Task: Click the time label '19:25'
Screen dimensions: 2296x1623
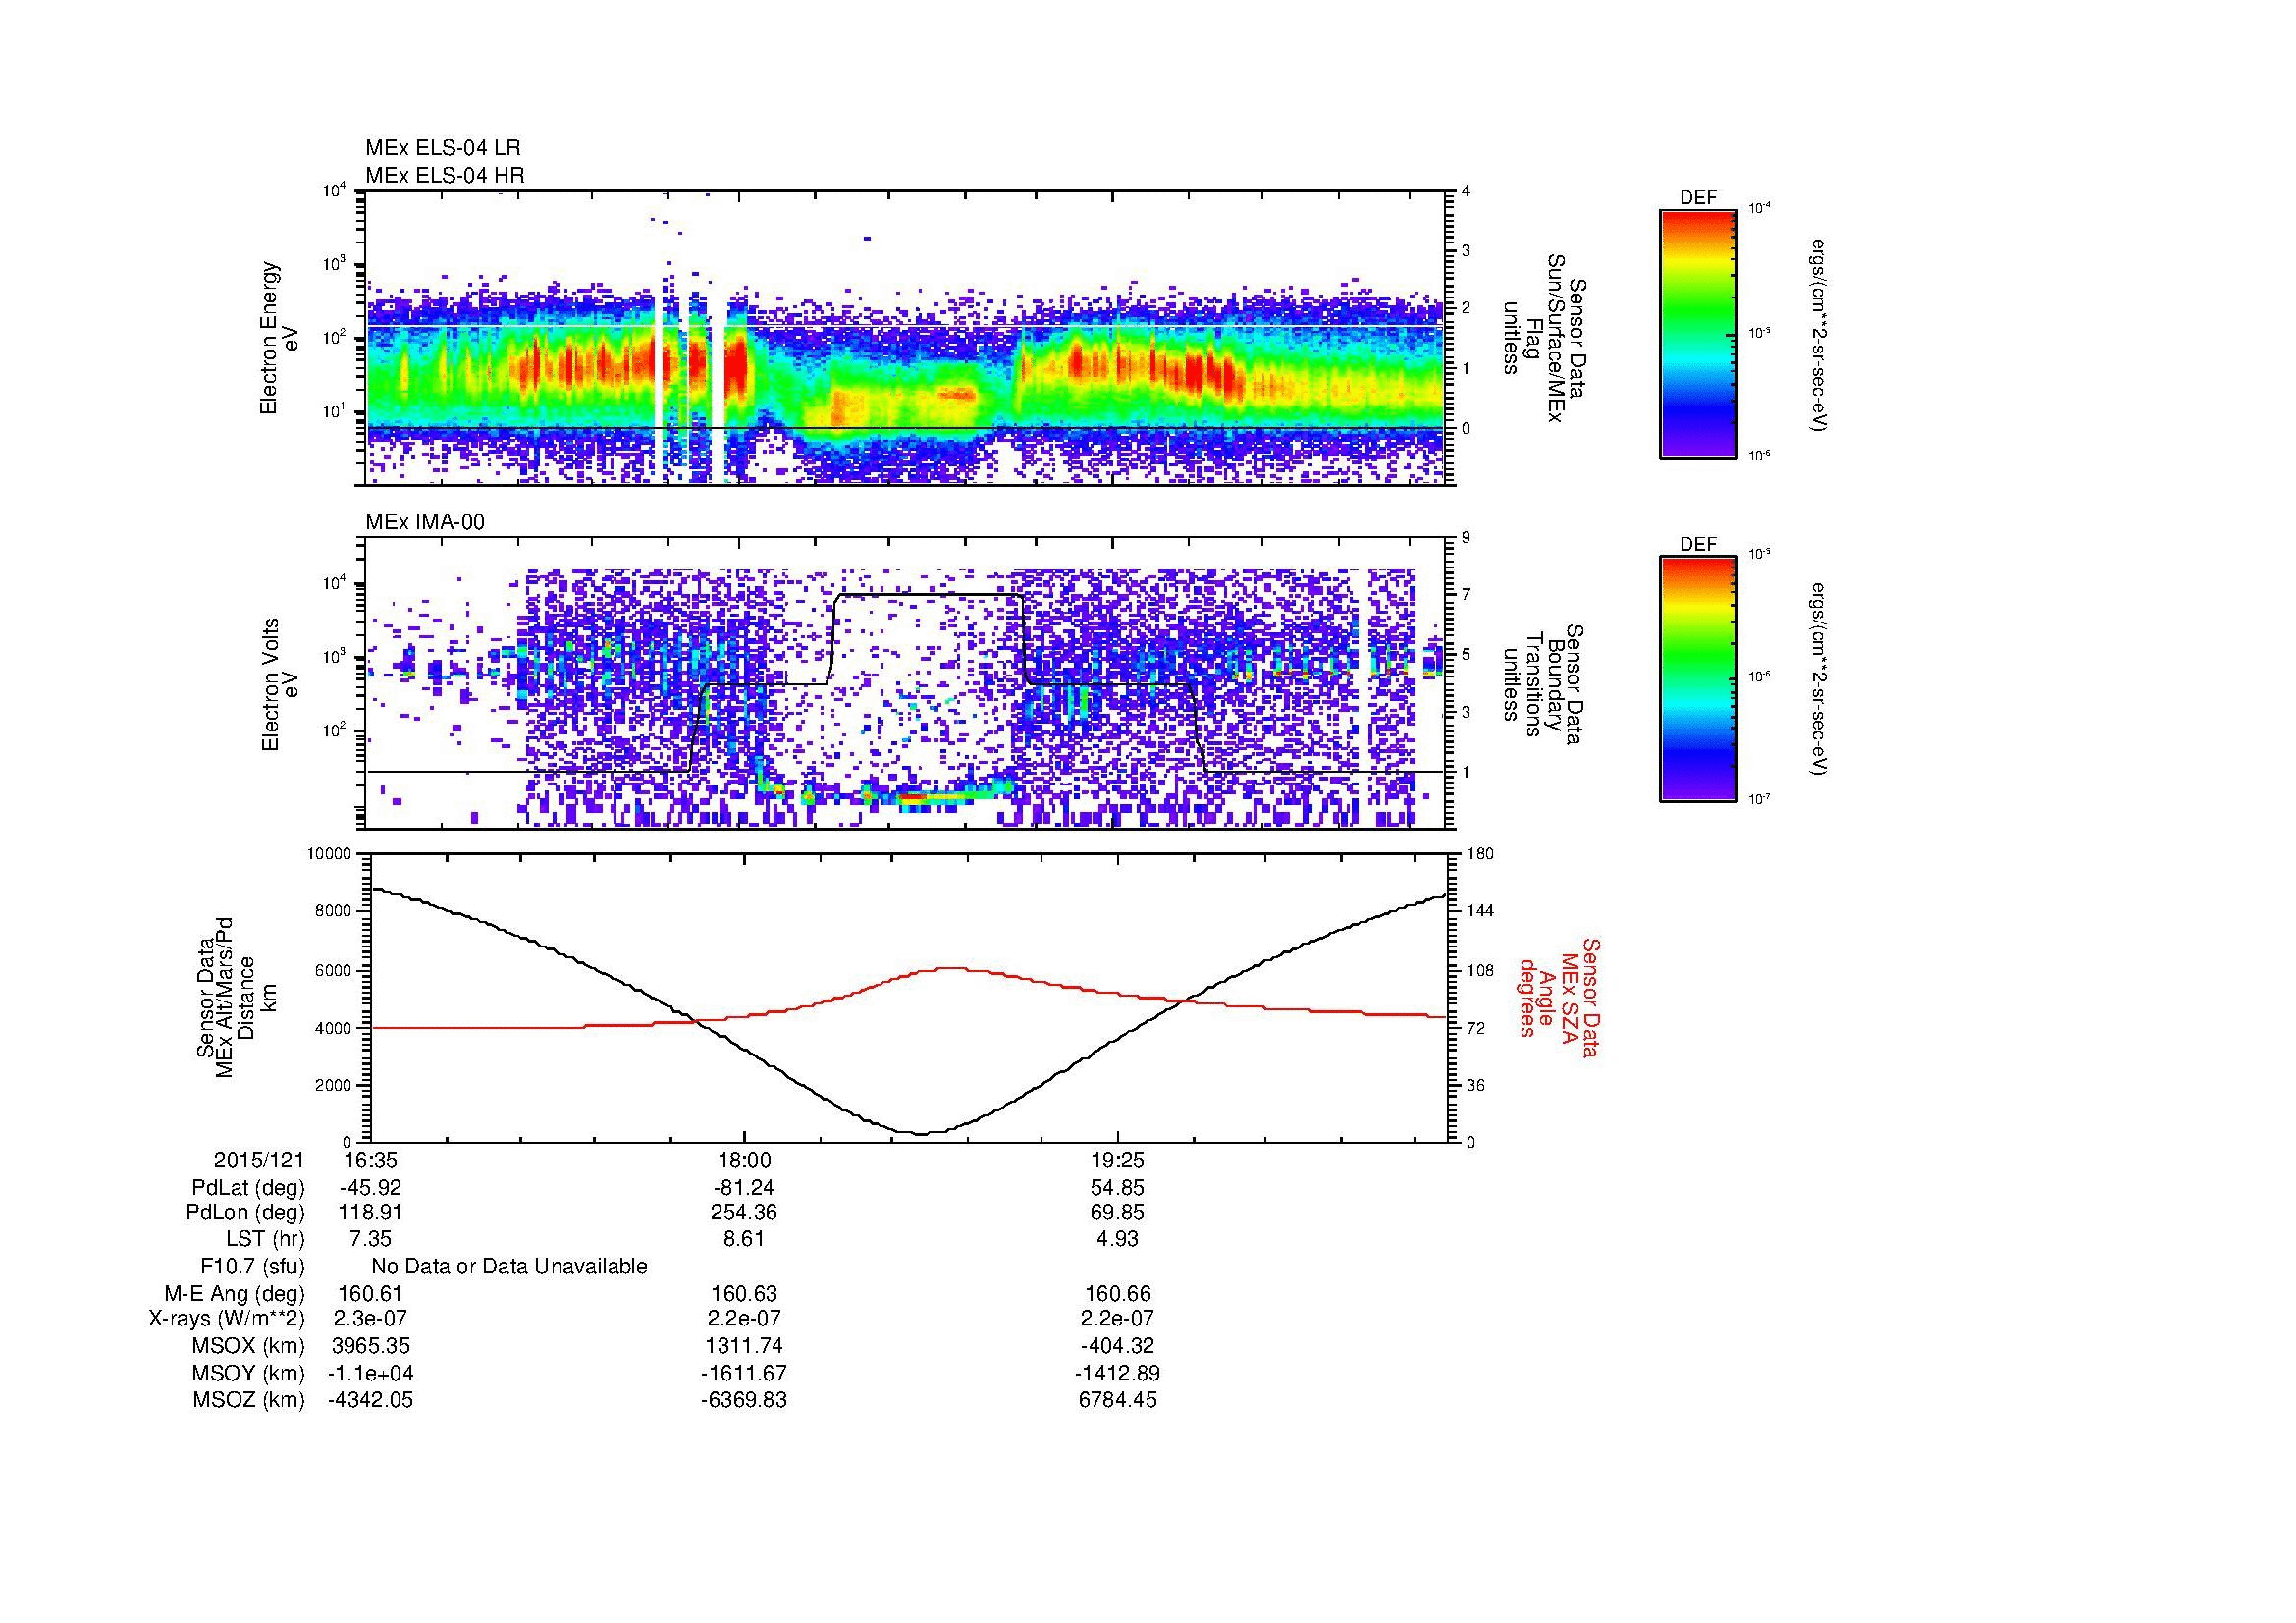Action: coord(1119,1161)
